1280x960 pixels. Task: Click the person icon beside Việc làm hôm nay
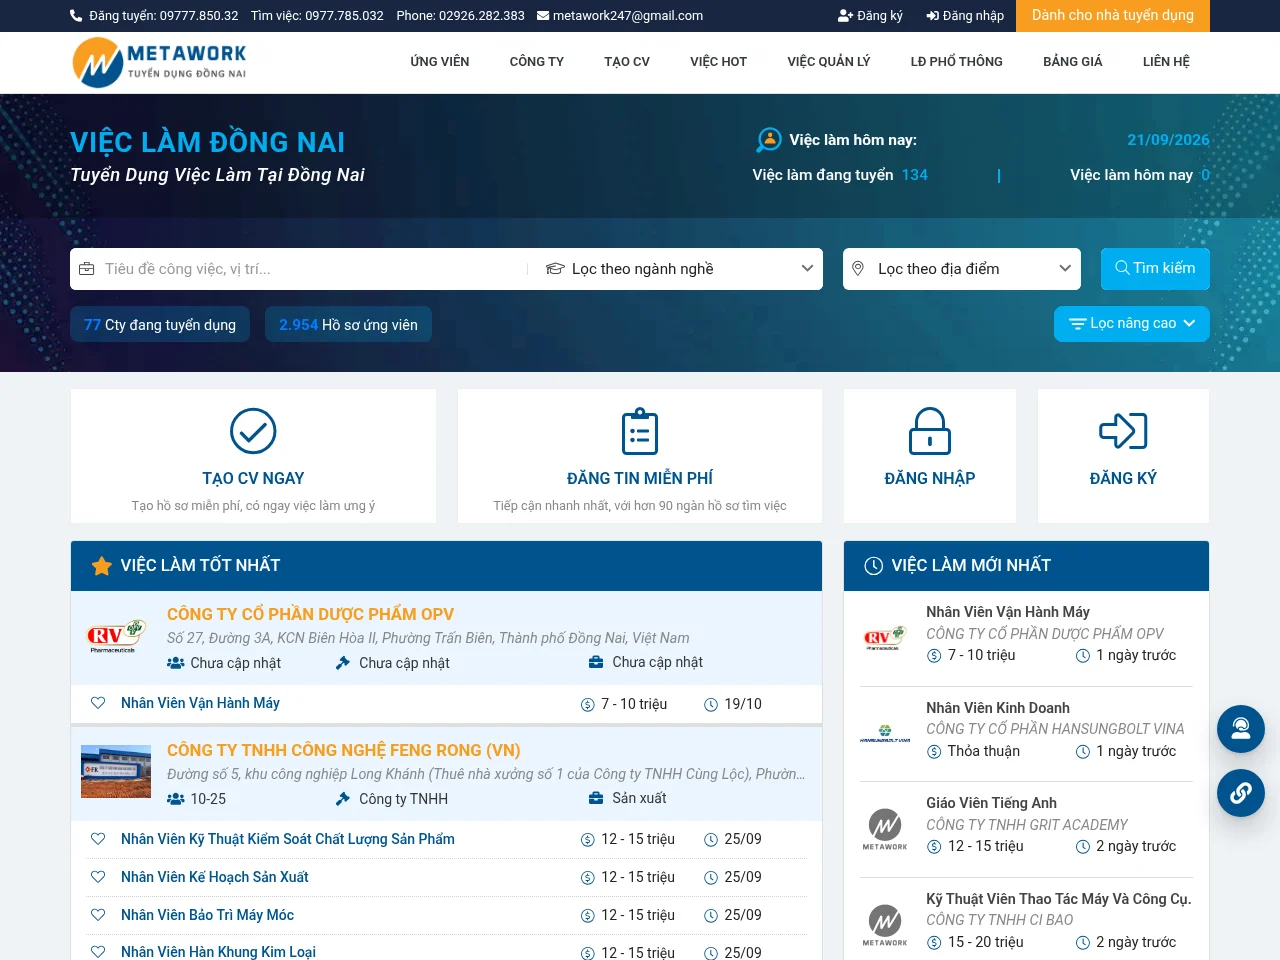769,140
